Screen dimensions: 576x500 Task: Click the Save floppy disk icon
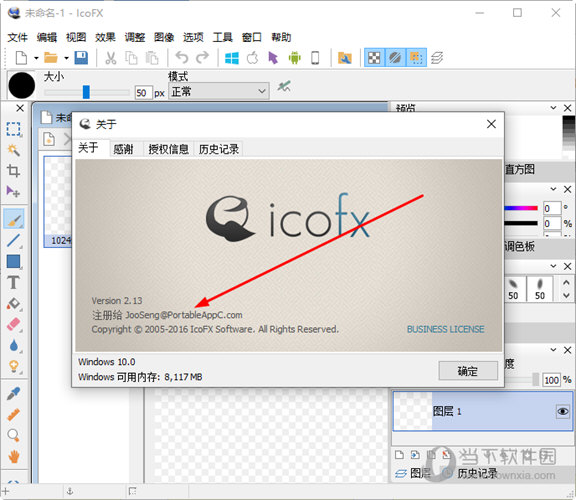81,58
